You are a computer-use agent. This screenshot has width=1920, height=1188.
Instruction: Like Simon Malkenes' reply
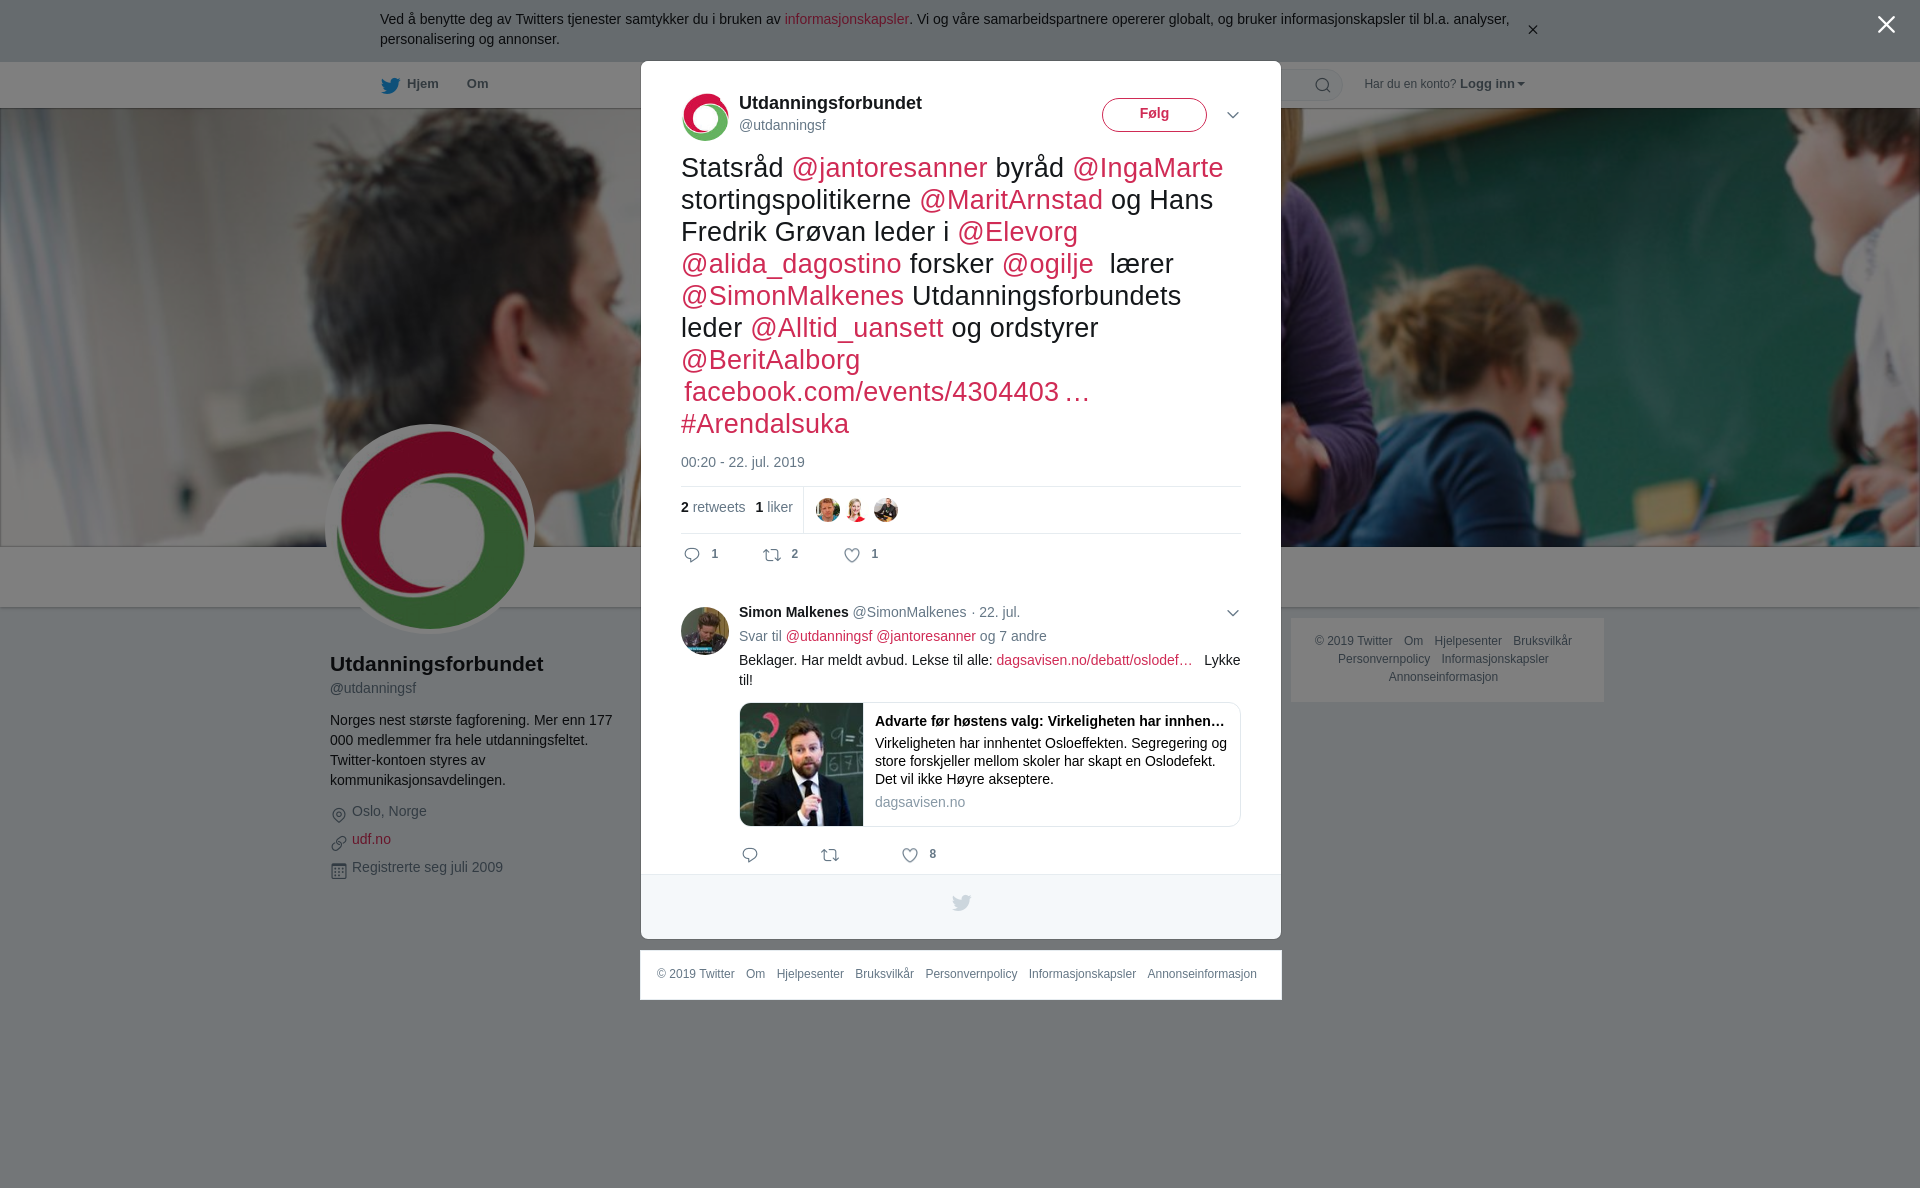[910, 855]
